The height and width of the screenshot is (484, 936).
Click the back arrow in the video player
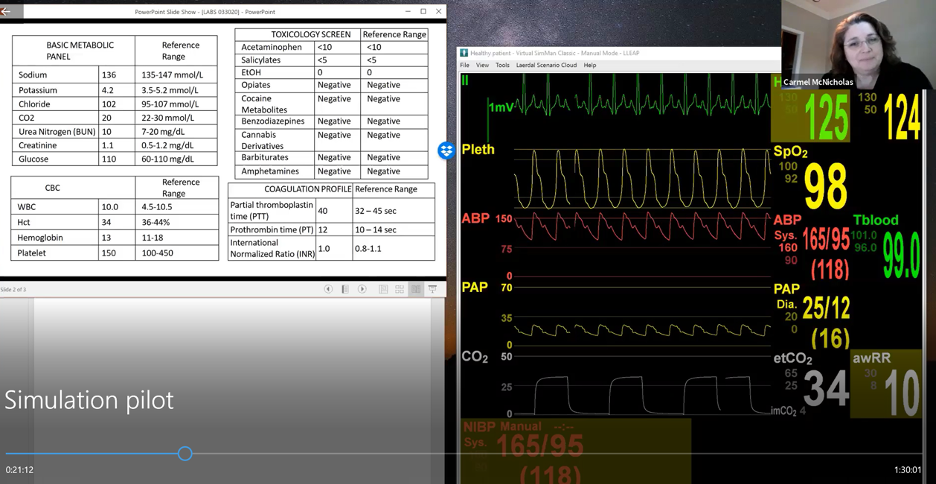click(6, 11)
